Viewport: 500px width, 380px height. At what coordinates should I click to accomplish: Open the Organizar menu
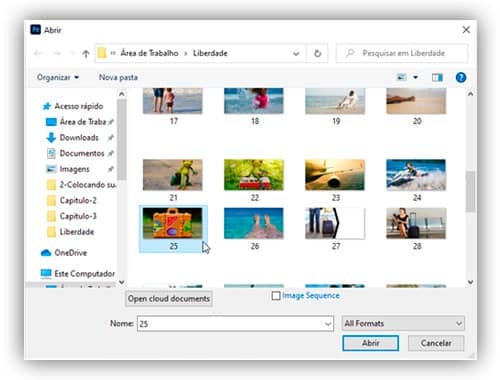click(58, 77)
